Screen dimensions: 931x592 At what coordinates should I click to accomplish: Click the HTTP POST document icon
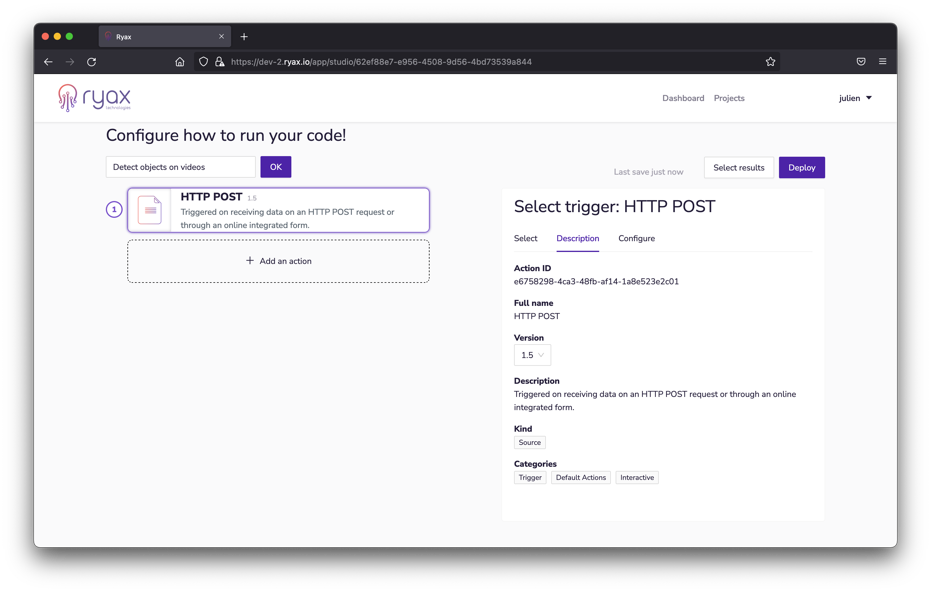click(150, 210)
